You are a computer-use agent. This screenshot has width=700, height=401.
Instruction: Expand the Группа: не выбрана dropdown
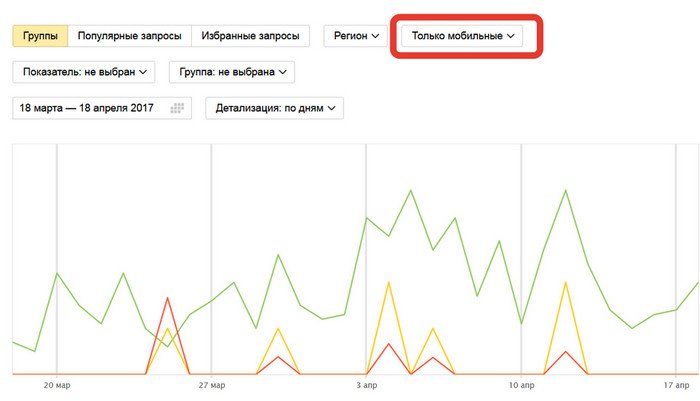click(232, 72)
